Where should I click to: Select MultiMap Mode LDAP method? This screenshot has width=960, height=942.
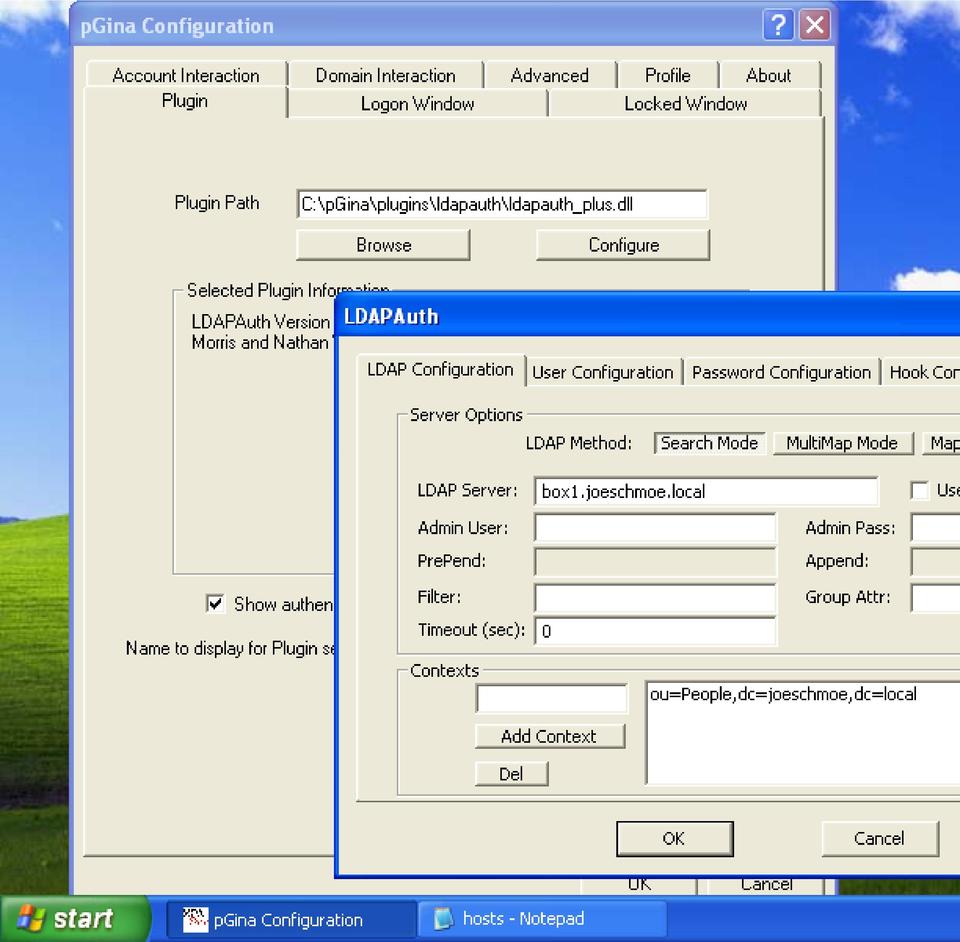click(x=841, y=443)
